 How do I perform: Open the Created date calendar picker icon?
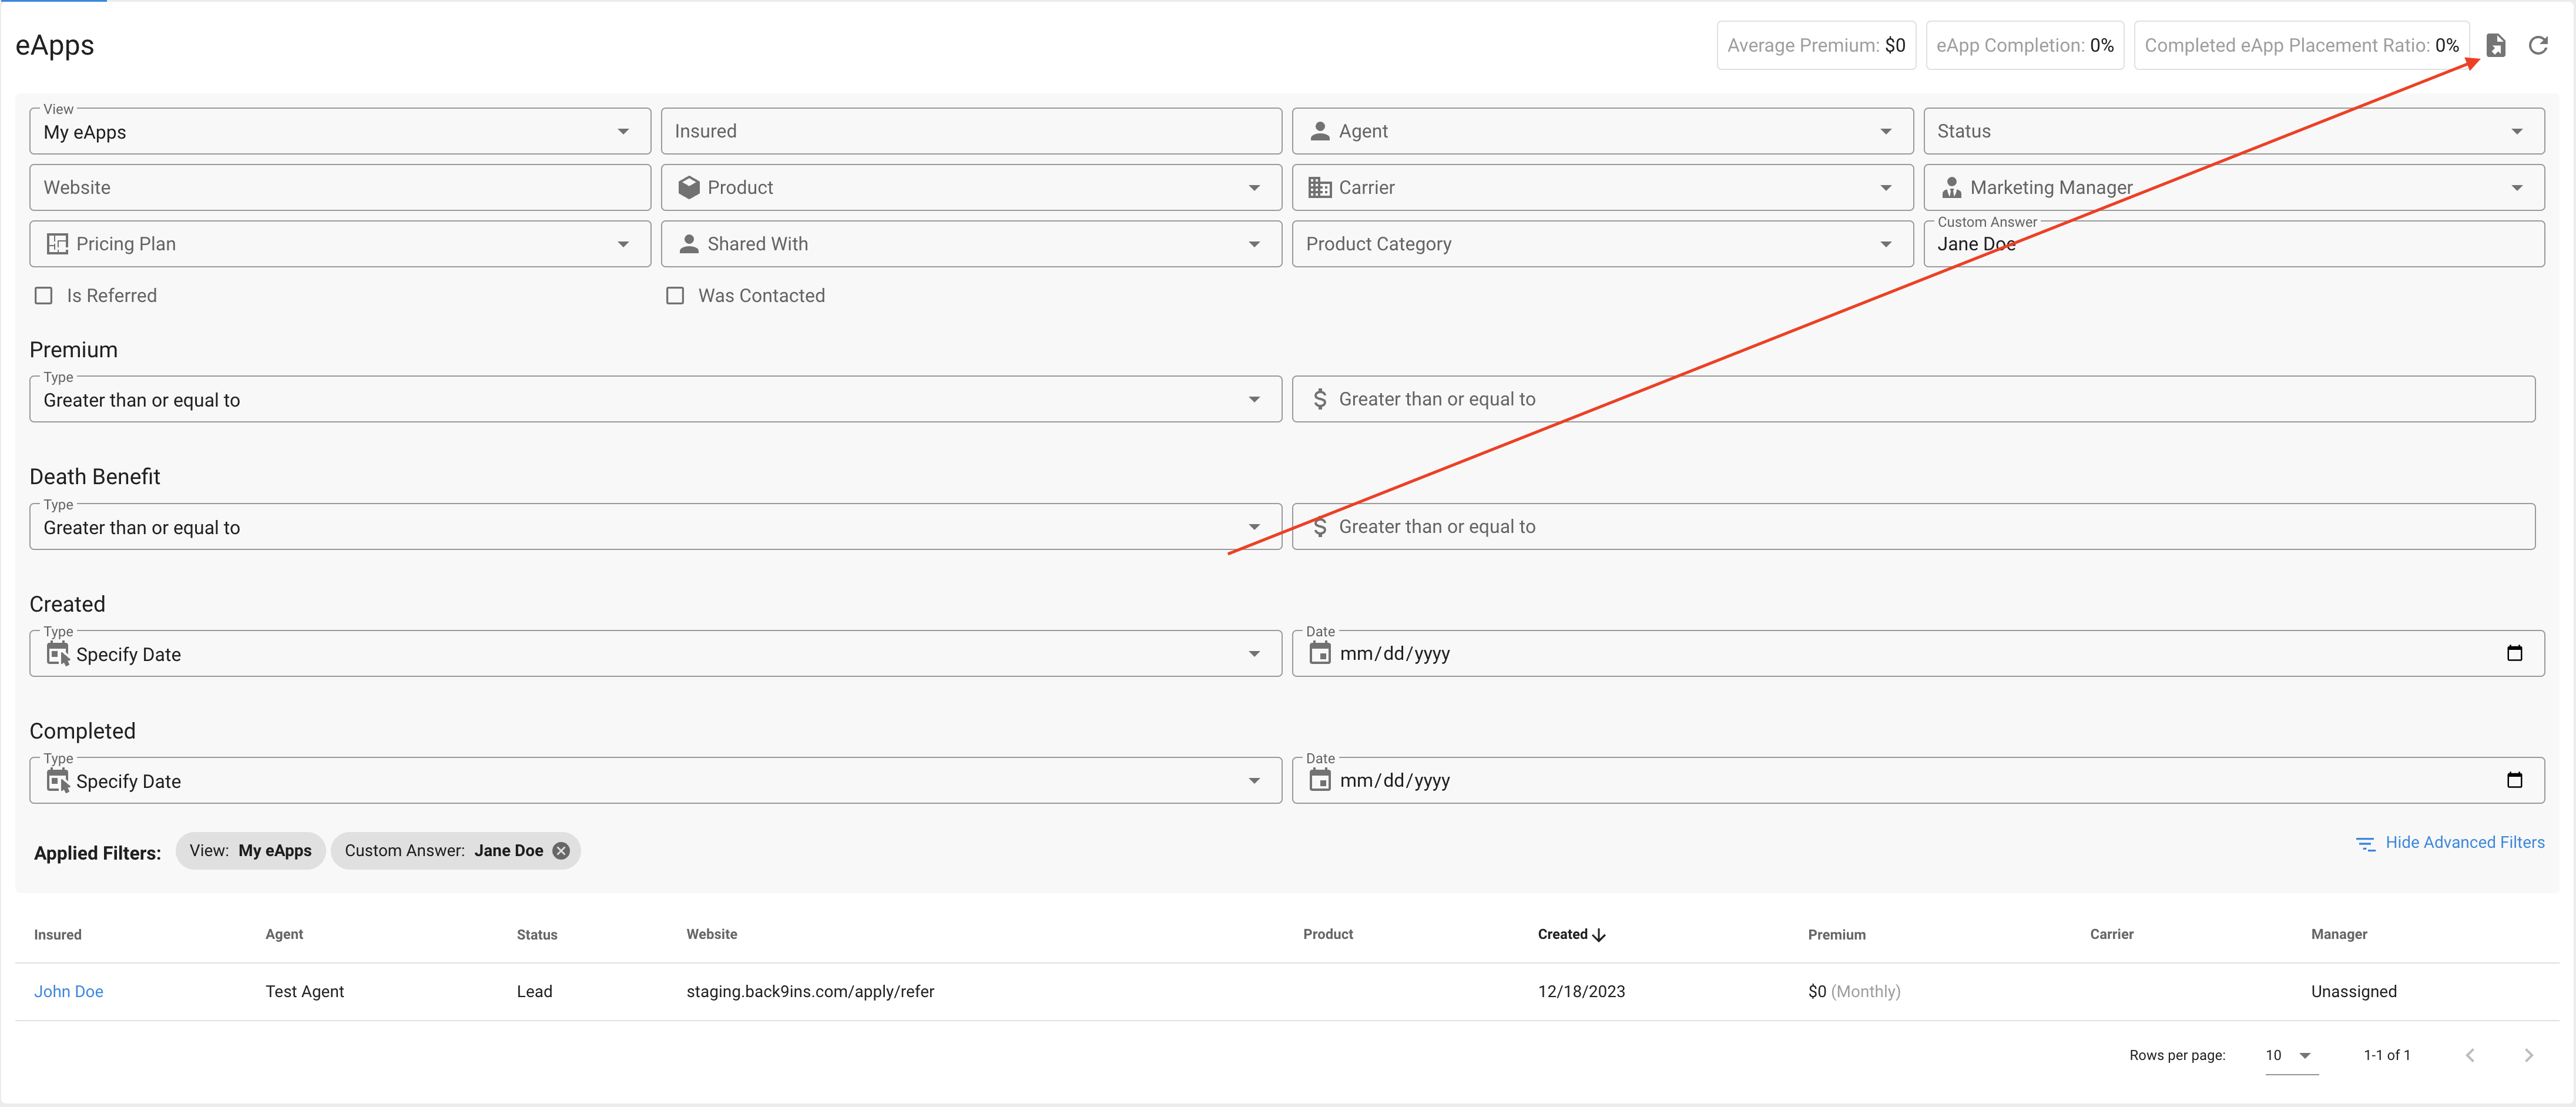click(x=2514, y=653)
